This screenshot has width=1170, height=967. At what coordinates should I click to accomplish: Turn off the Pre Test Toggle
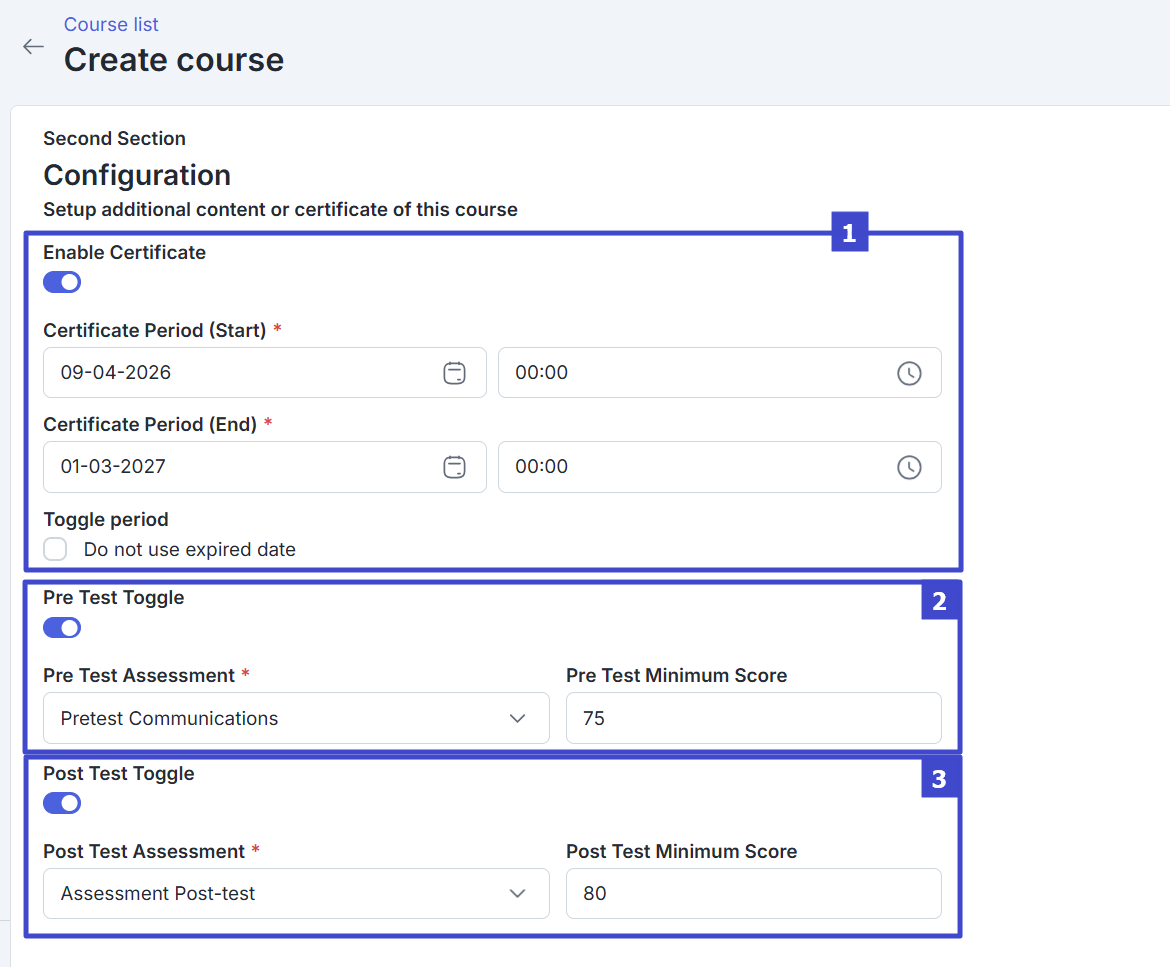62,628
